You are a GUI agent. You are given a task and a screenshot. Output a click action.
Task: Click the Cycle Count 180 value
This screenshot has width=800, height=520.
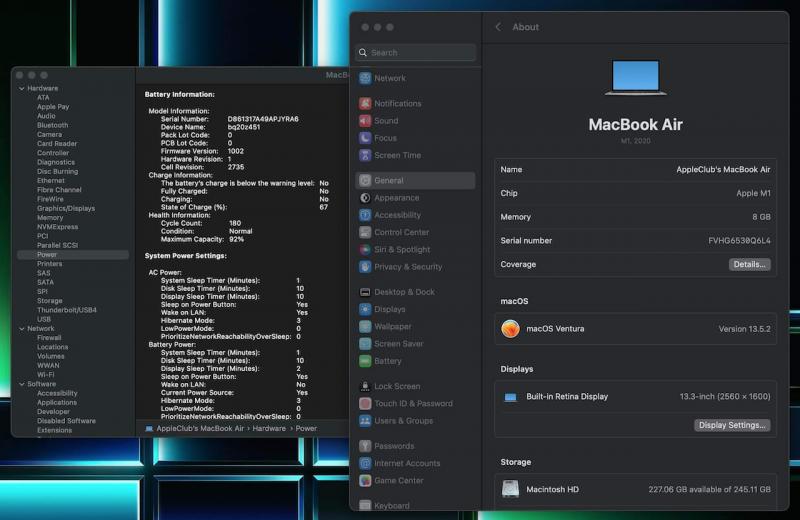pyautogui.click(x=235, y=223)
